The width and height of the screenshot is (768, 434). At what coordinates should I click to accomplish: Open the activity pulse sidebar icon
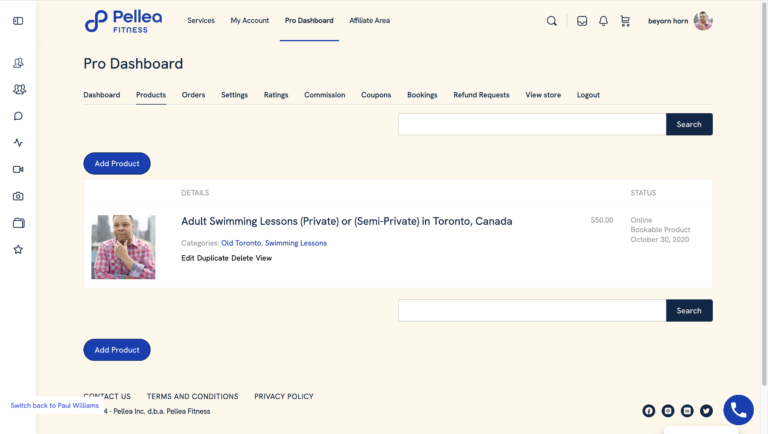[x=18, y=143]
